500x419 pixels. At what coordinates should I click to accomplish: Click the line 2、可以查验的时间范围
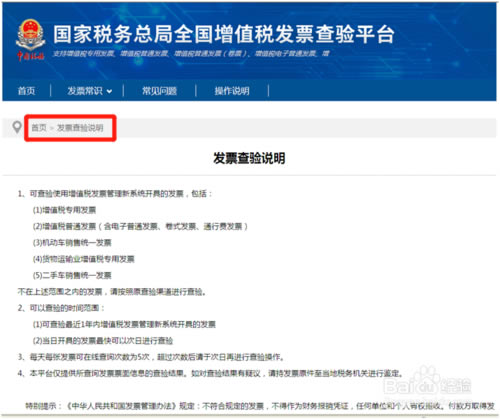point(61,308)
